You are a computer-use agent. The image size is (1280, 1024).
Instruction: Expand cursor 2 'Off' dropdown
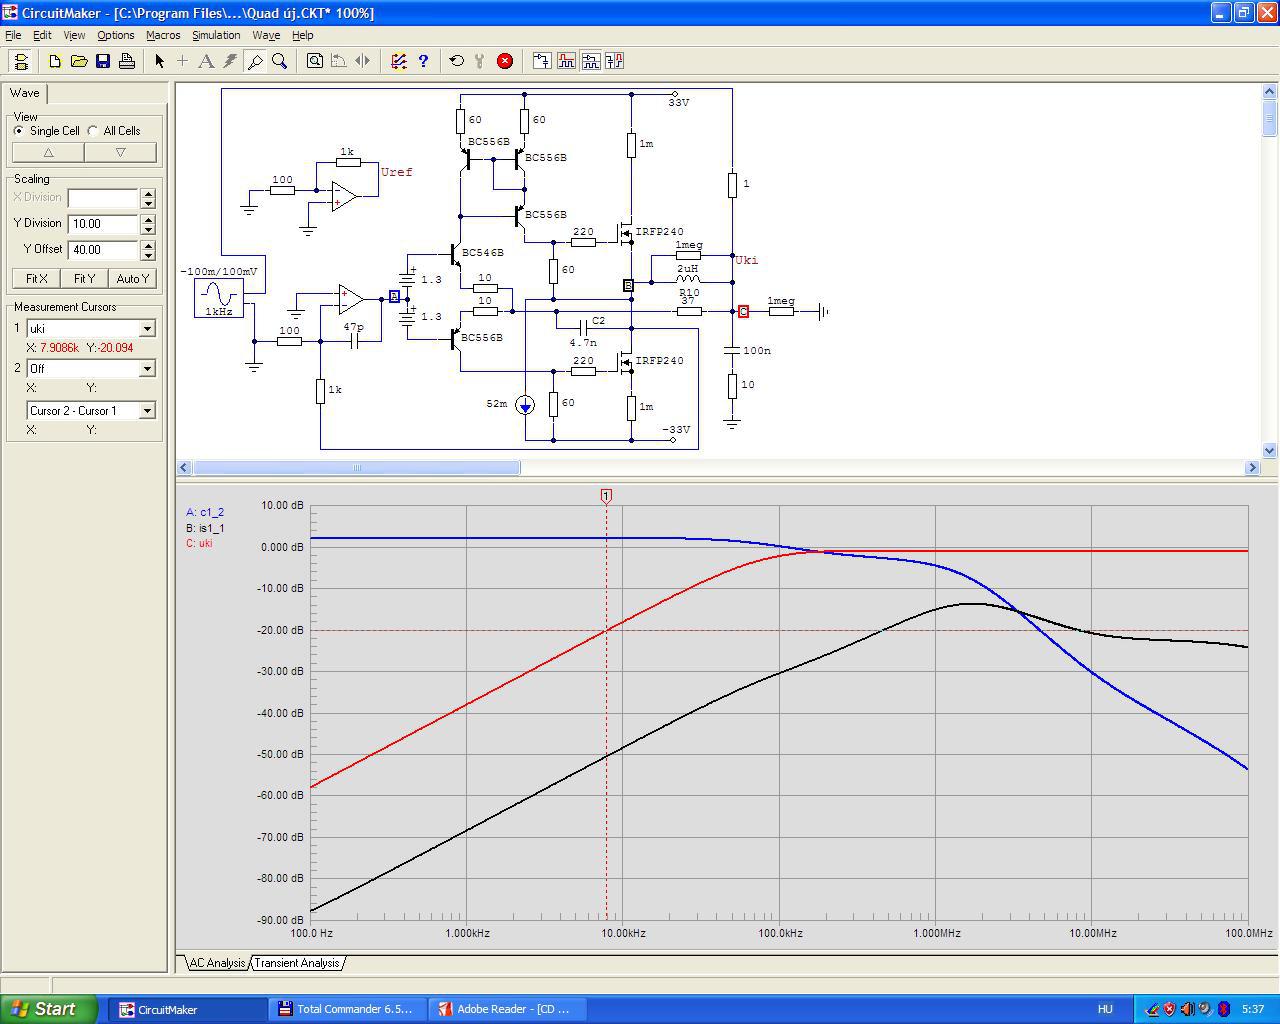(147, 369)
